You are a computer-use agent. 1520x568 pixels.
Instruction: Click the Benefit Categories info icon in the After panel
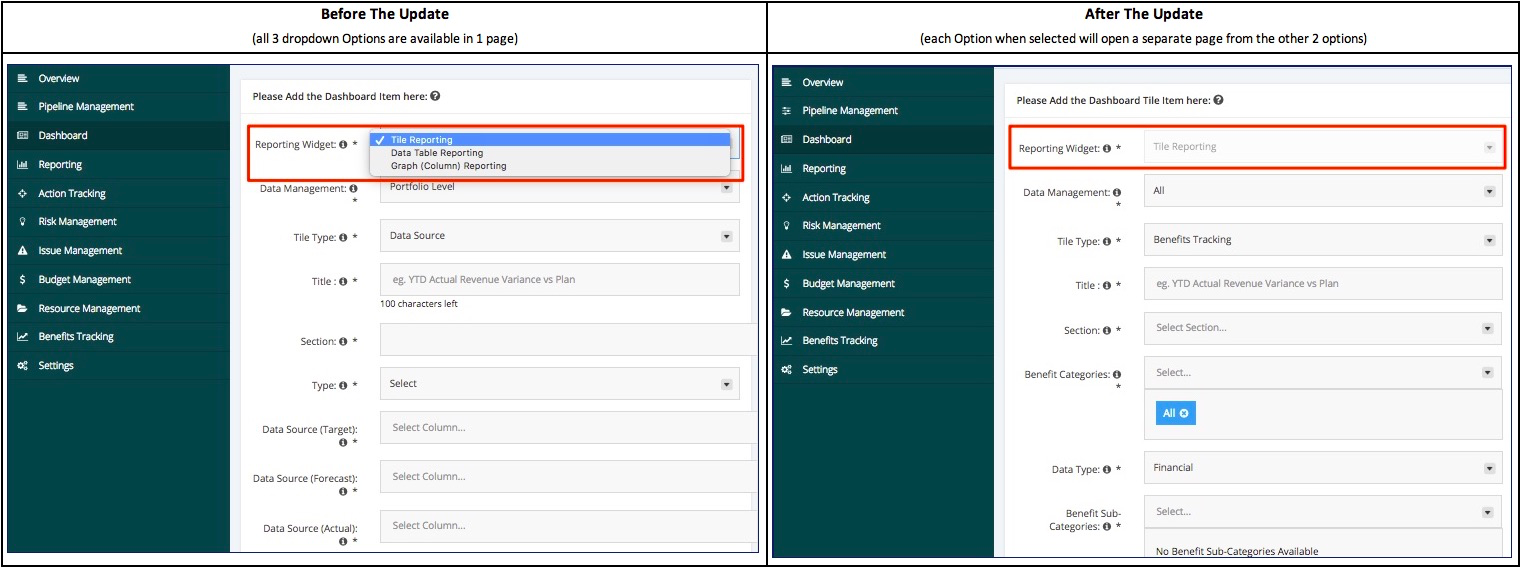[1116, 374]
